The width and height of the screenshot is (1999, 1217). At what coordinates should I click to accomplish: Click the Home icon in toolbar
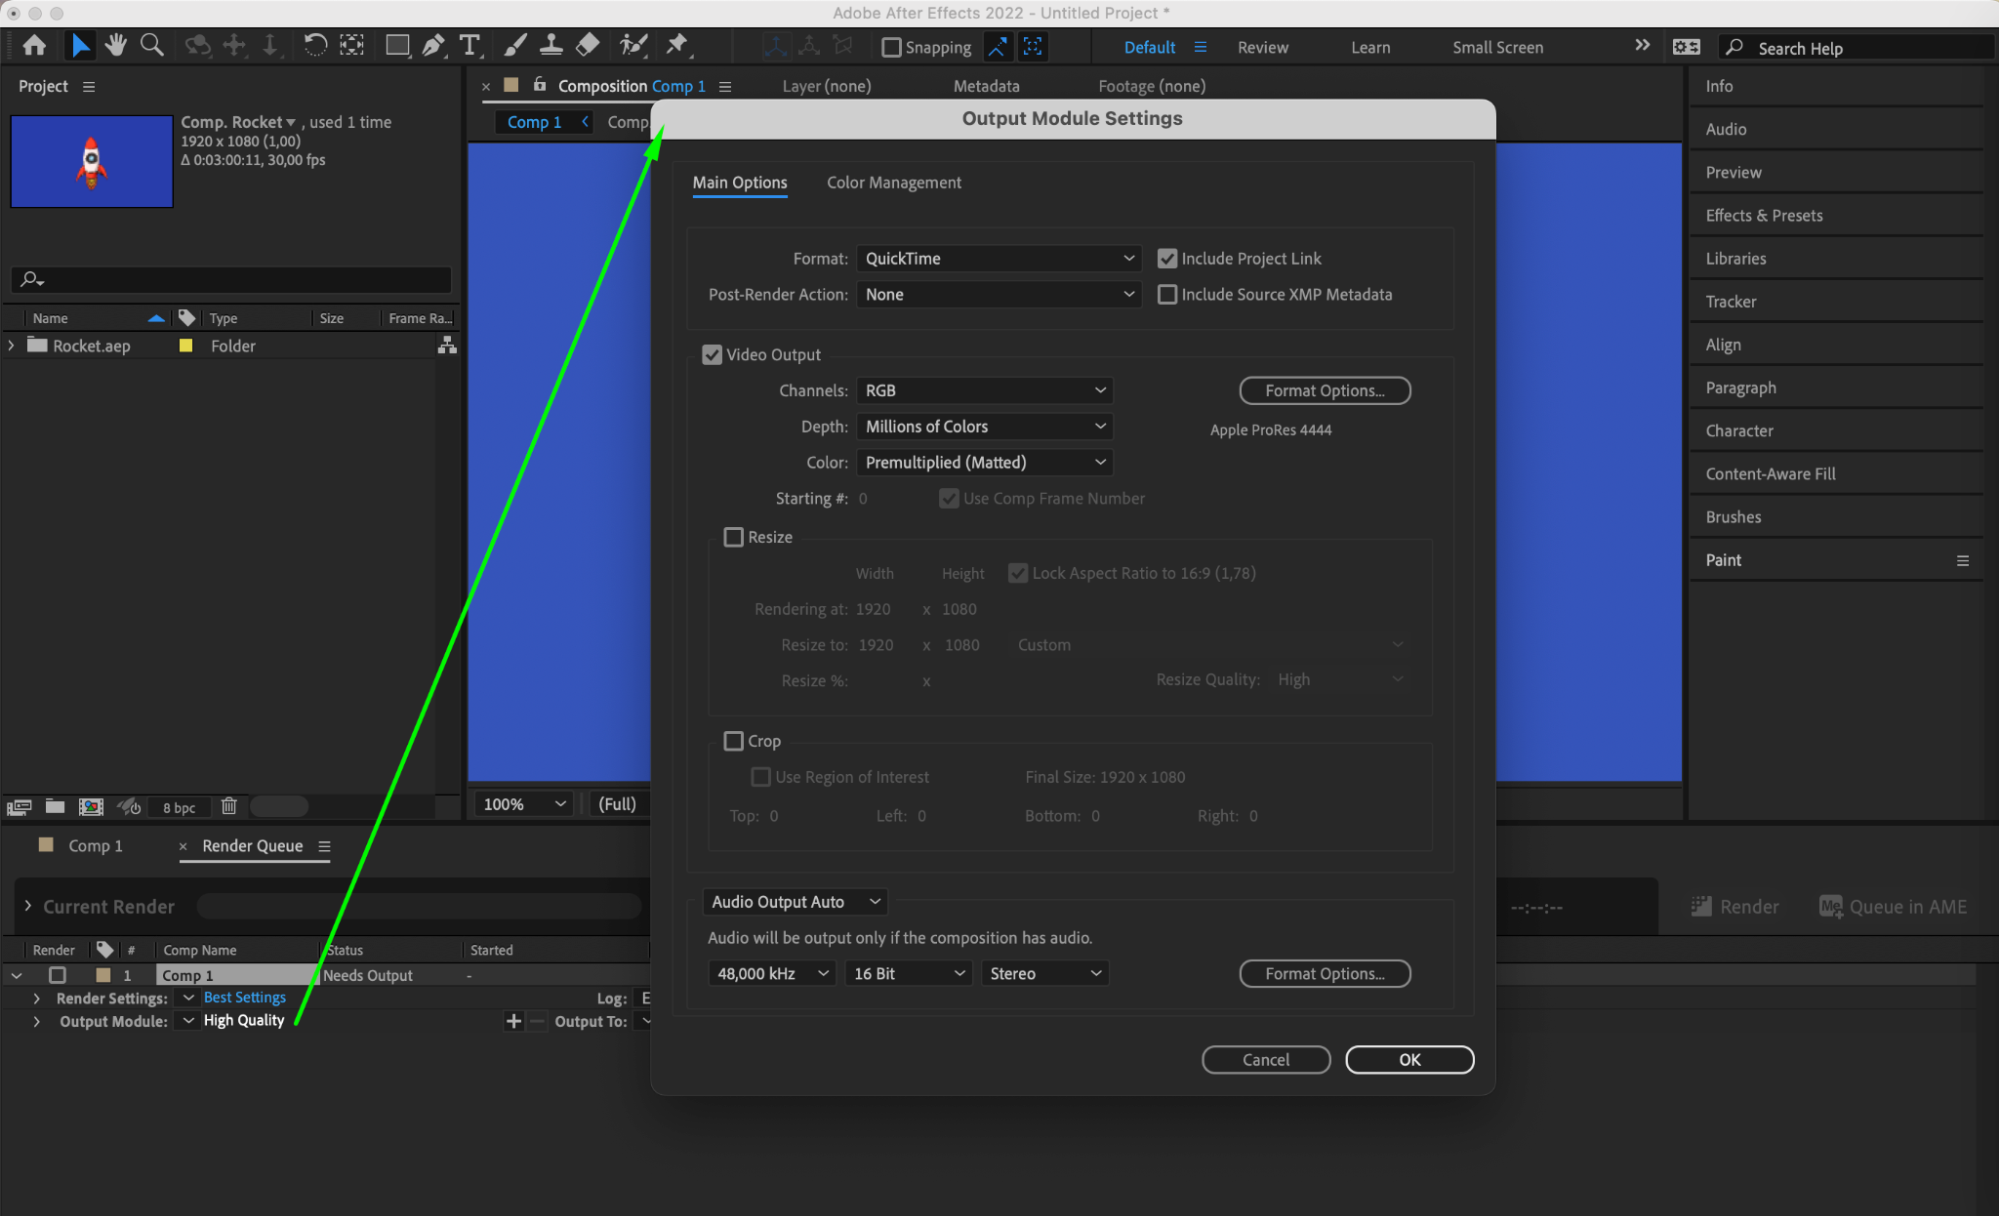tap(34, 45)
